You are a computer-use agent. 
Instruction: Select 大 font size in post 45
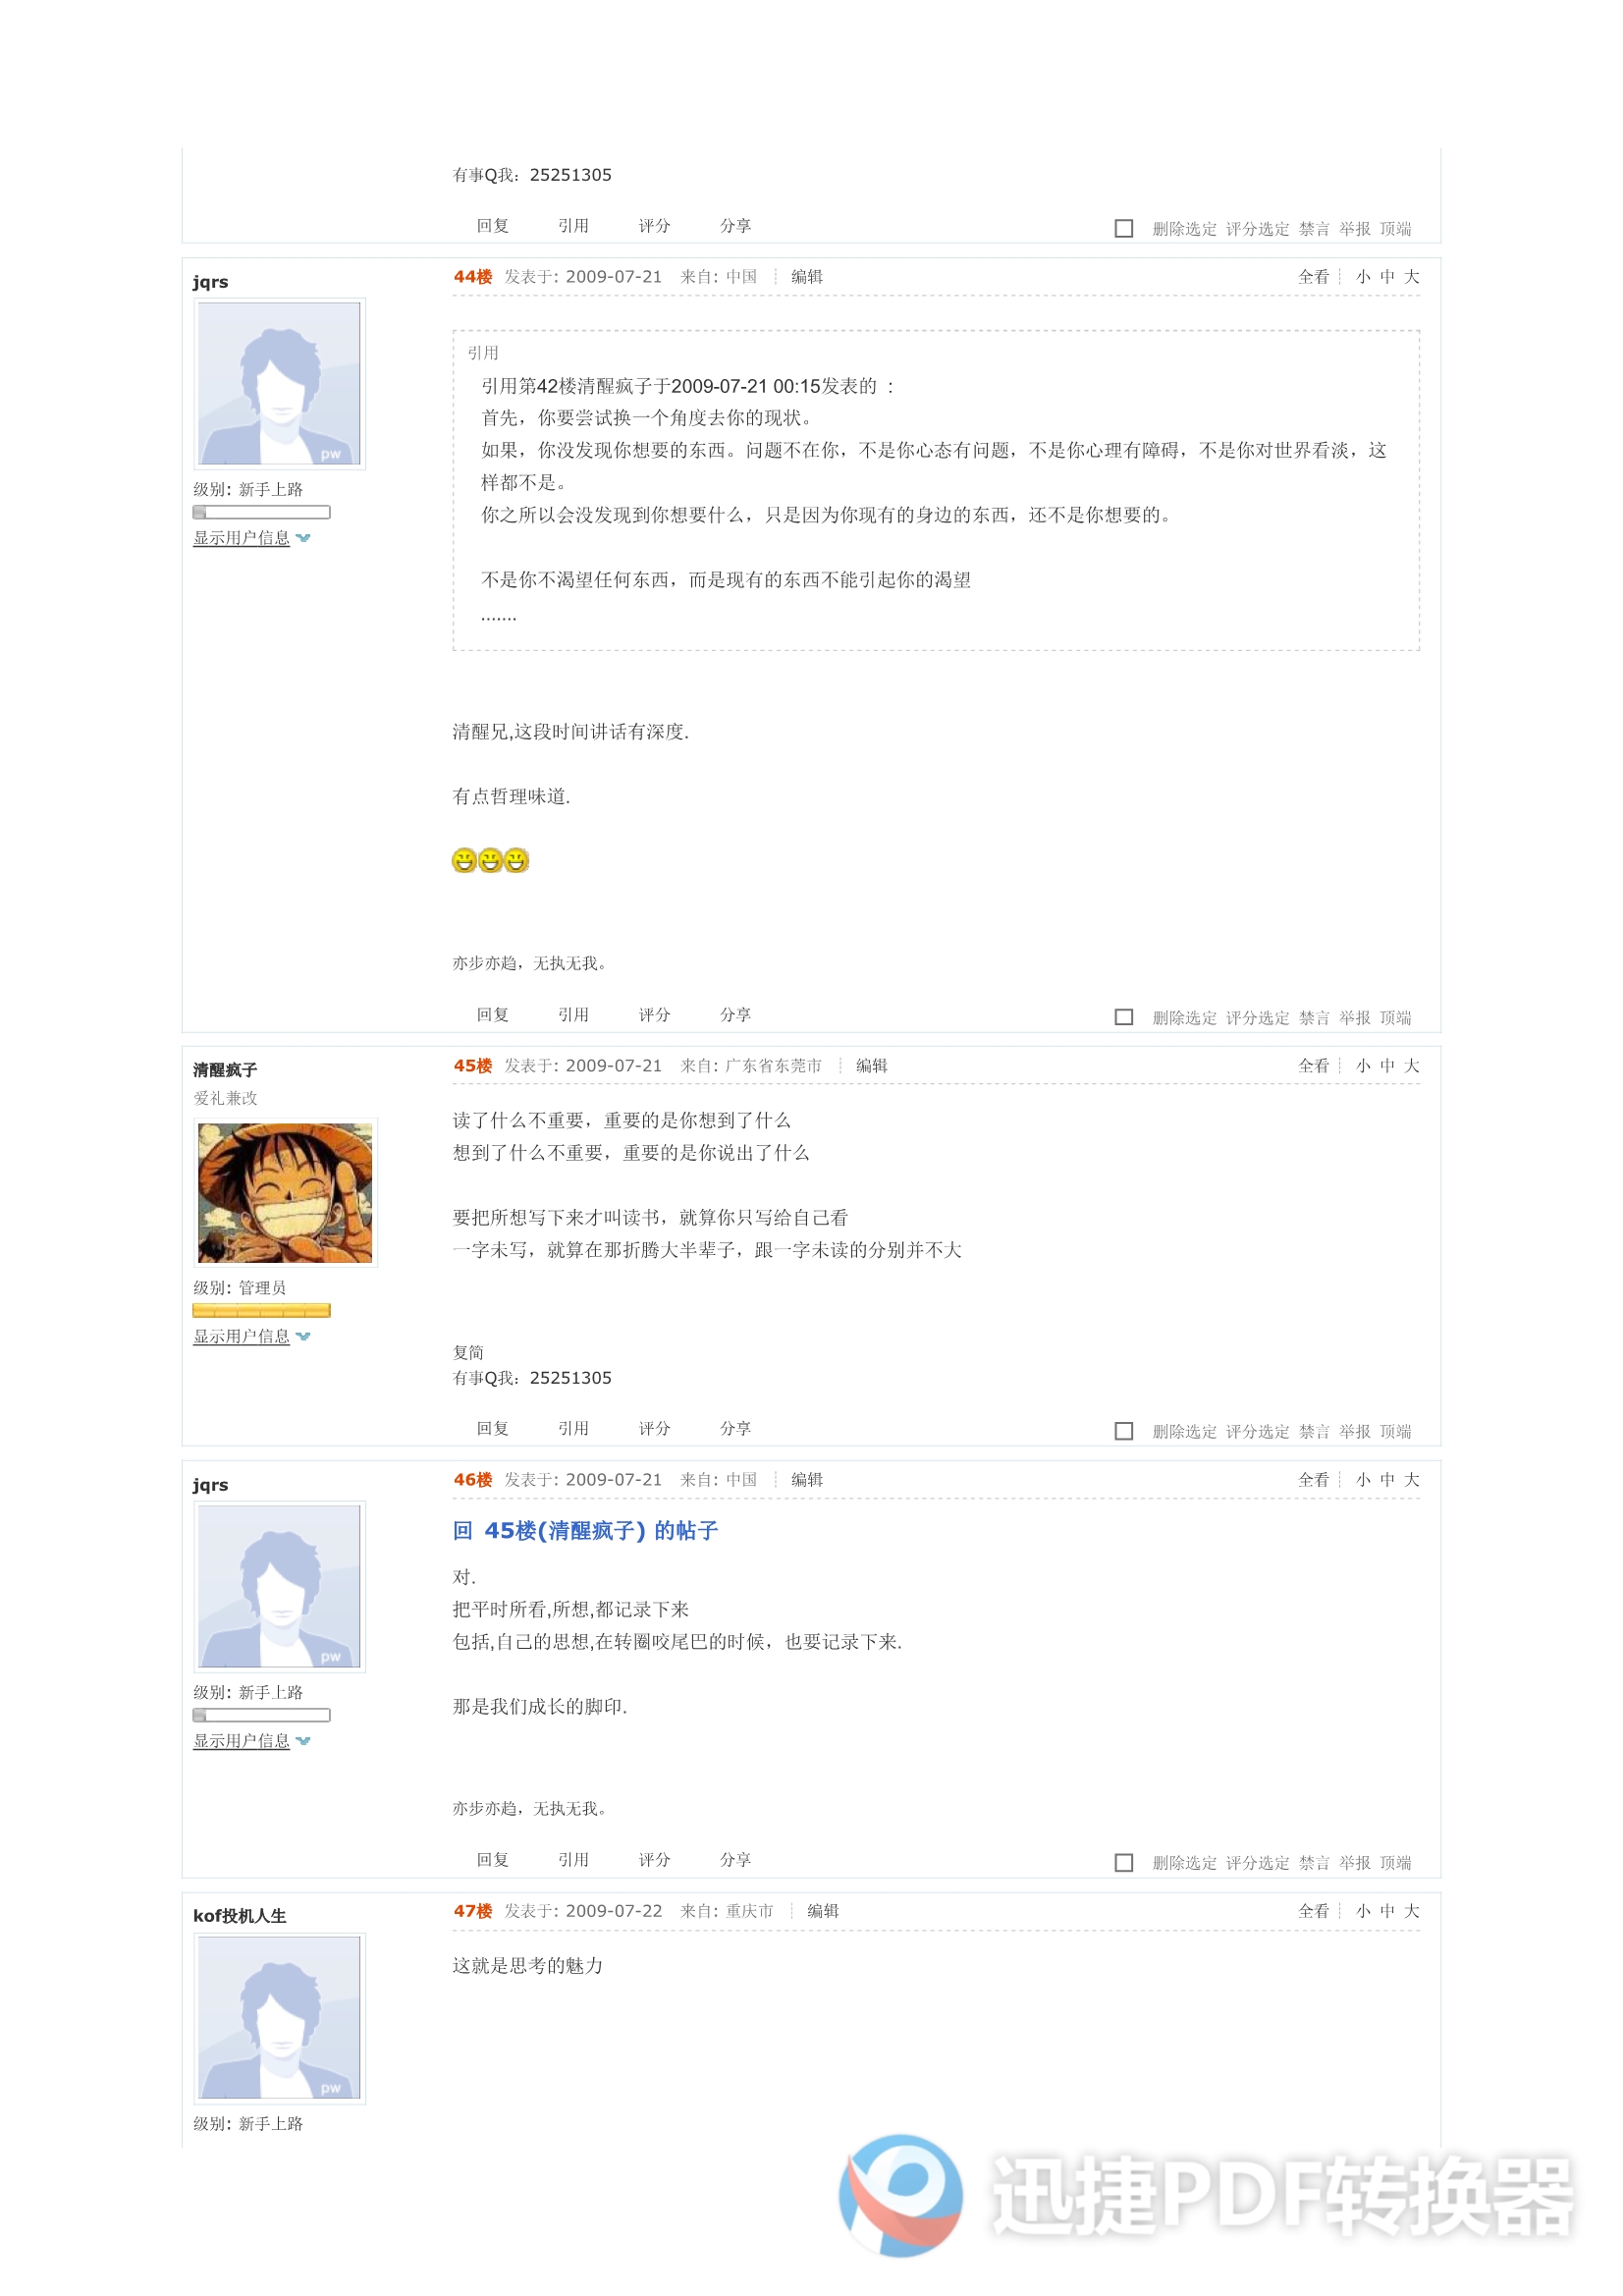[1411, 1066]
